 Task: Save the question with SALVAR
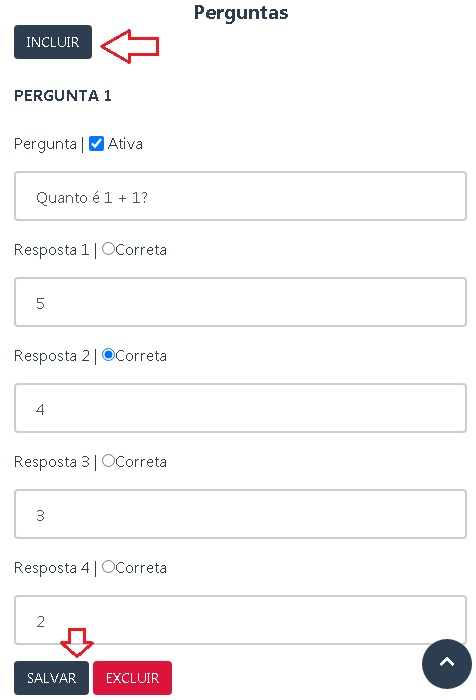pyautogui.click(x=51, y=678)
